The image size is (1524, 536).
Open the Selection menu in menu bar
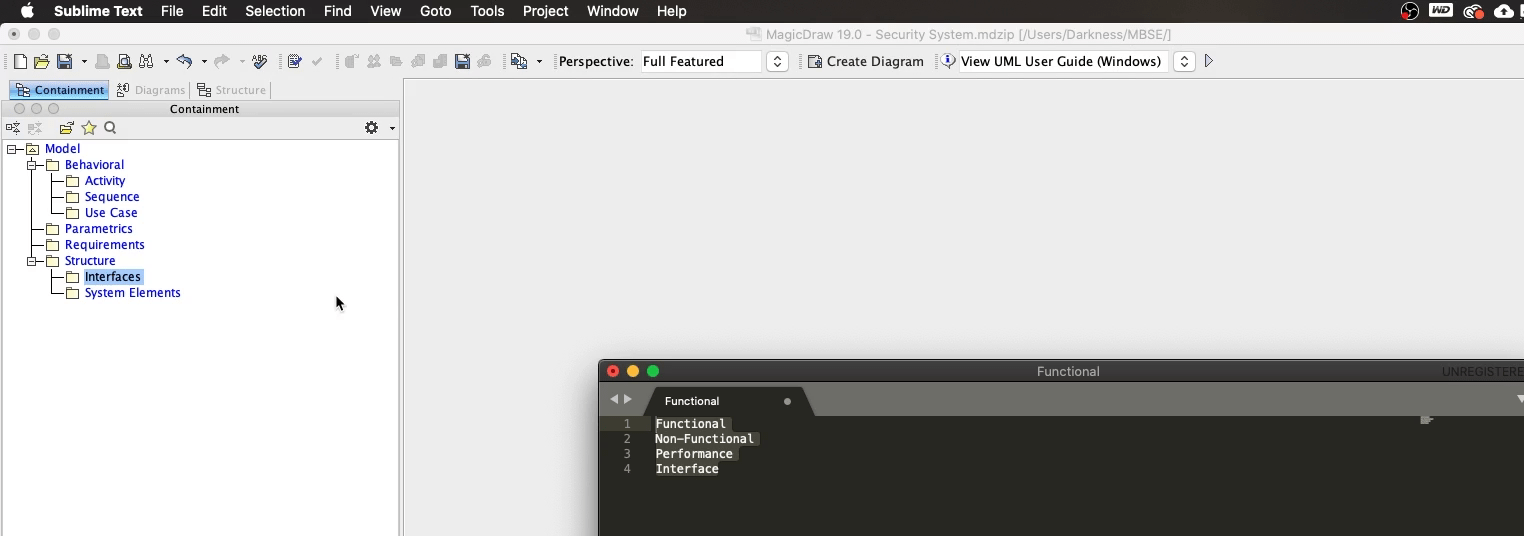tap(275, 11)
